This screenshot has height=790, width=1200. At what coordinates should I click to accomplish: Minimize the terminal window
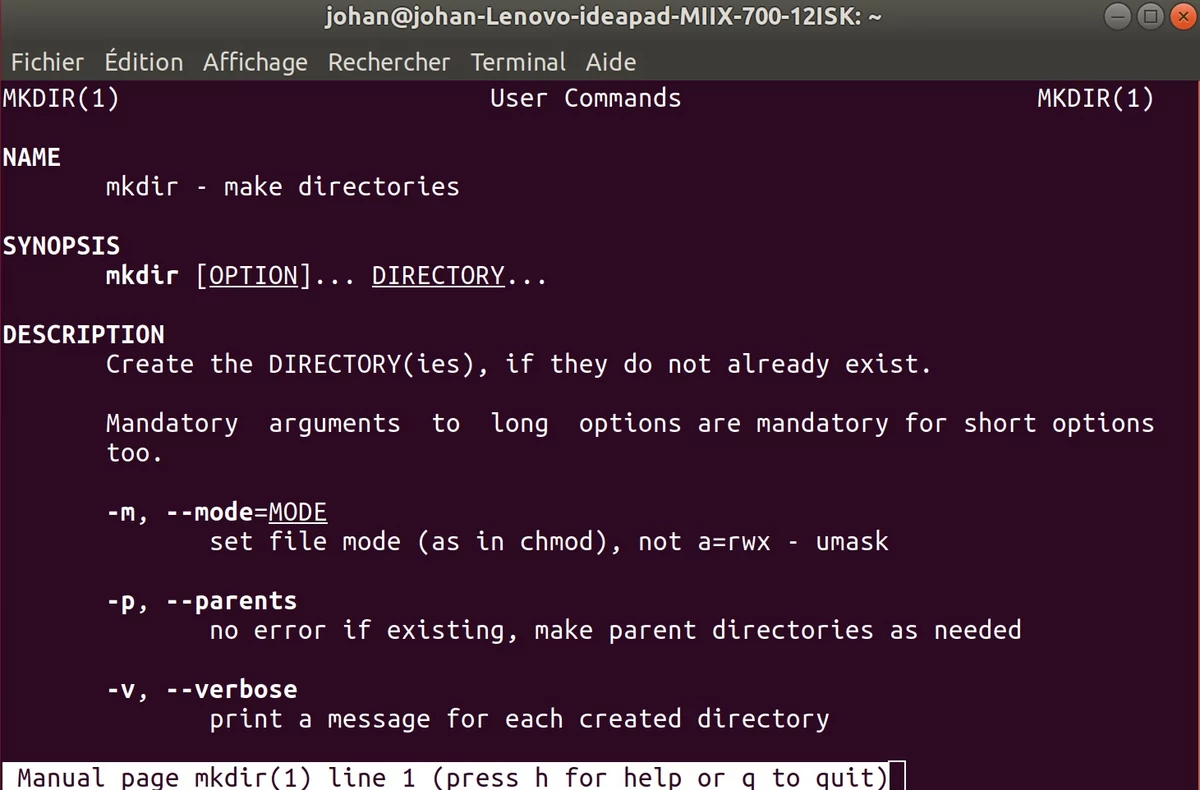(x=1119, y=17)
